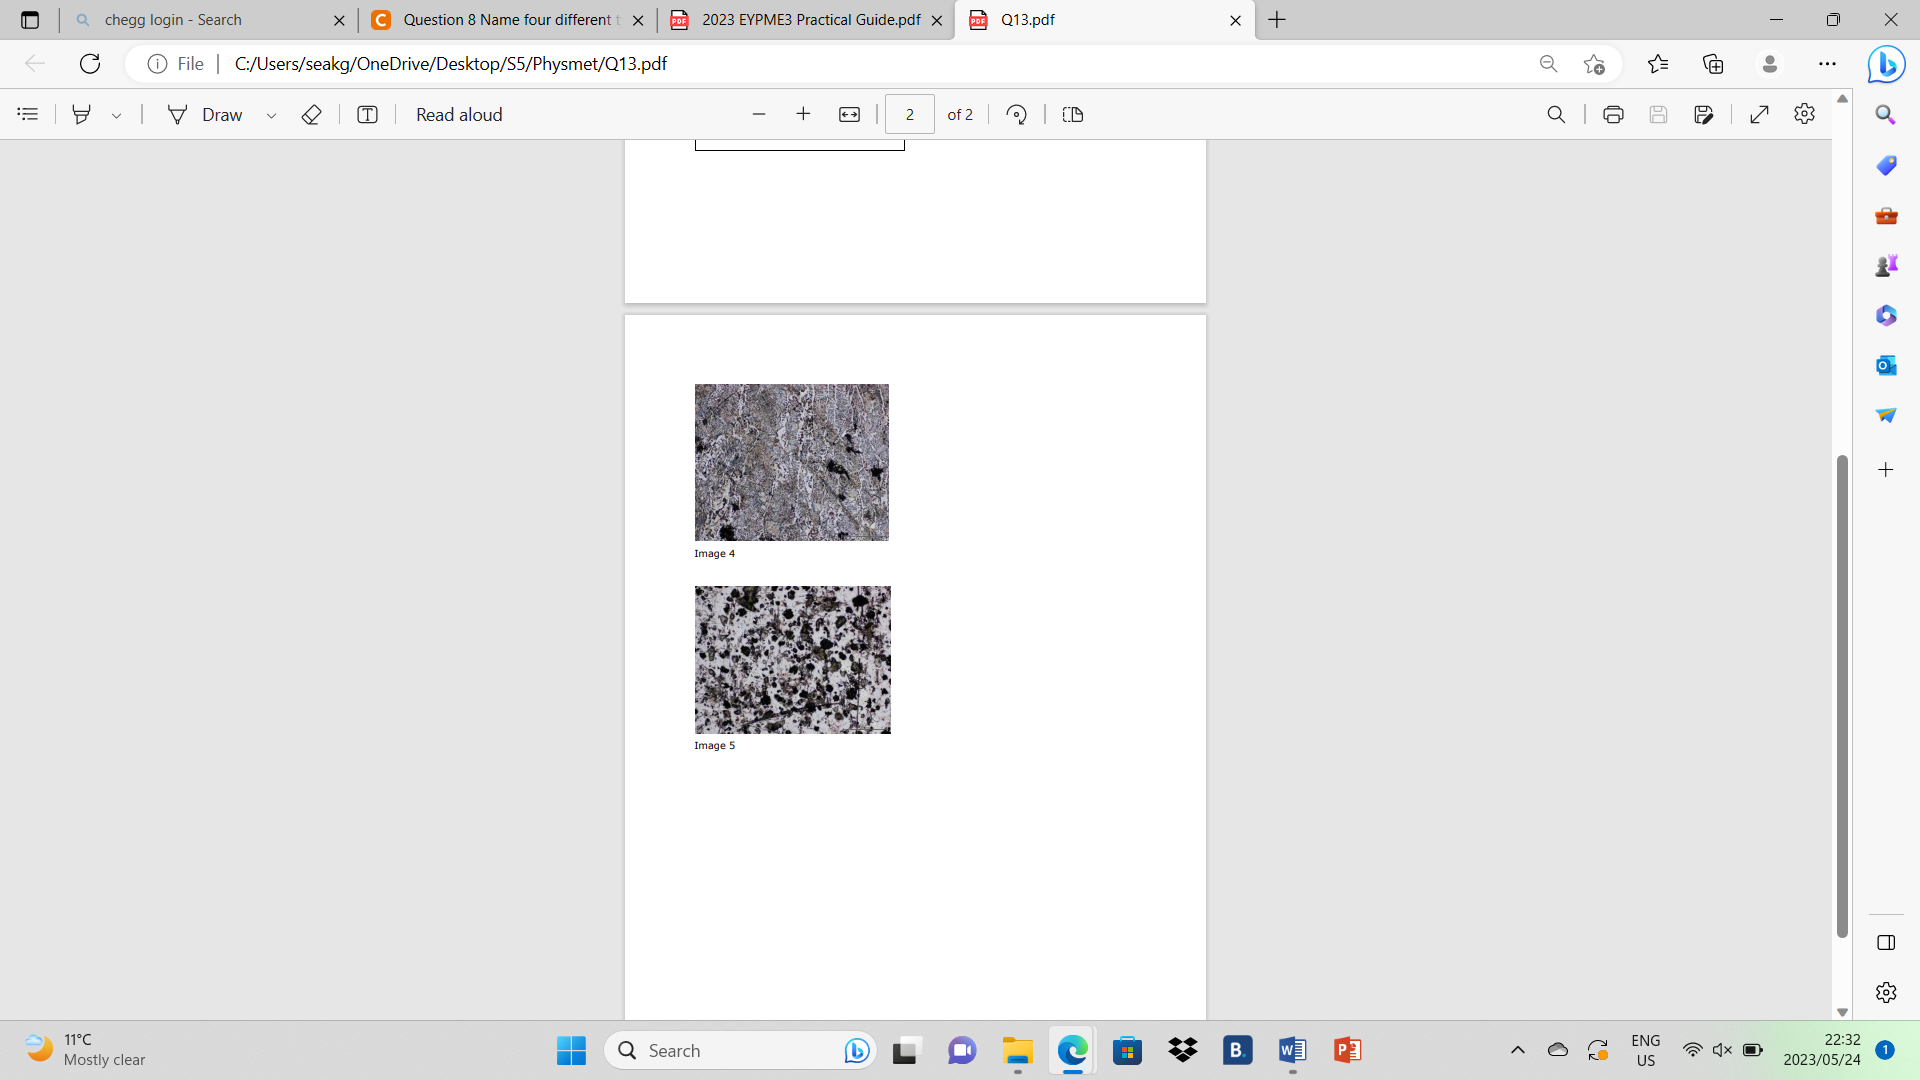Image resolution: width=1920 pixels, height=1080 pixels.
Task: Activate the Erase tool
Action: 311,114
